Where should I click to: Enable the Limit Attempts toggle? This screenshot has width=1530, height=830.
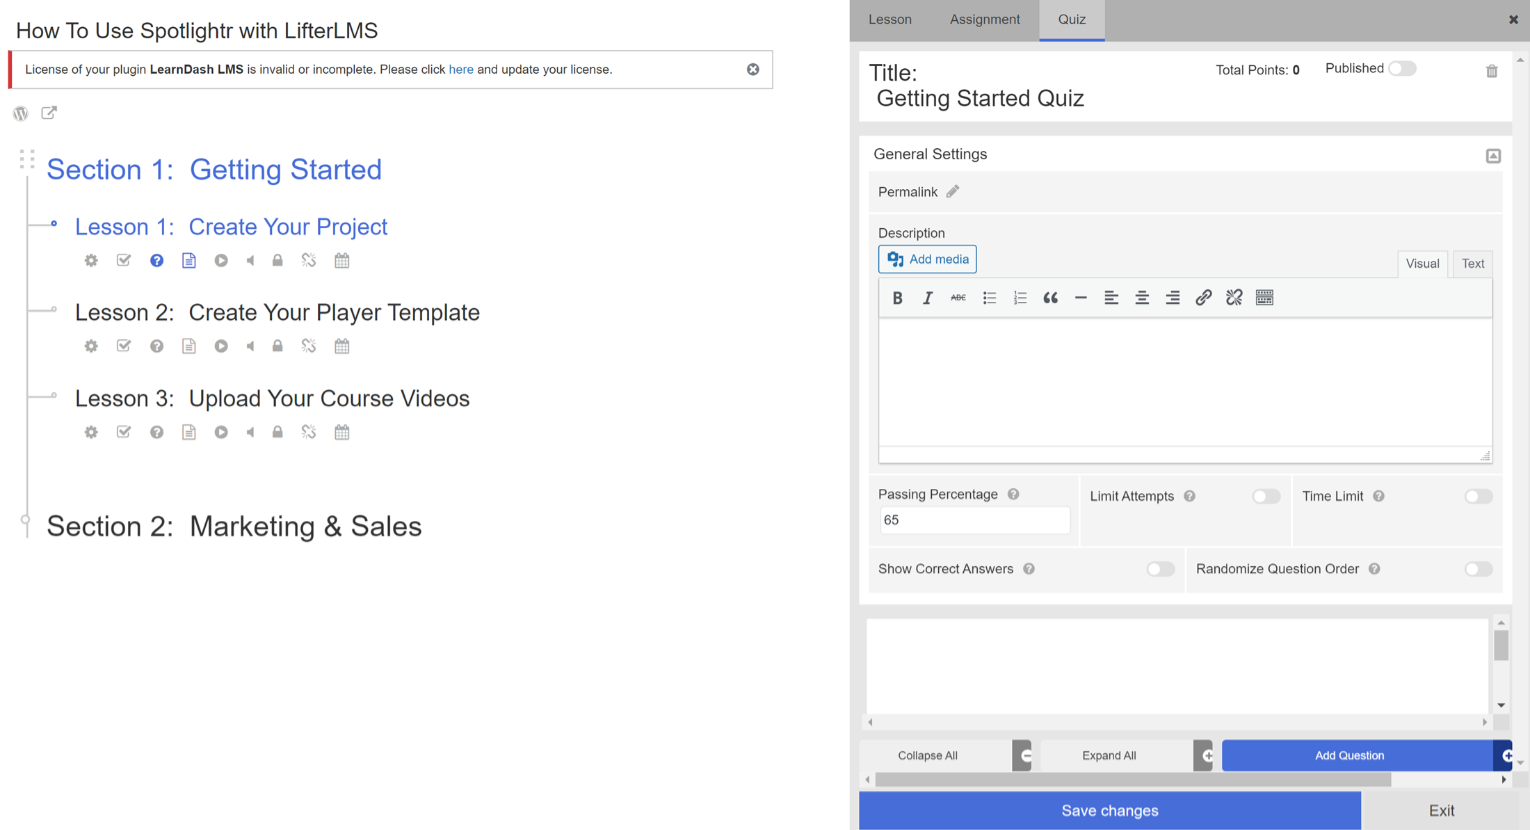pyautogui.click(x=1266, y=496)
